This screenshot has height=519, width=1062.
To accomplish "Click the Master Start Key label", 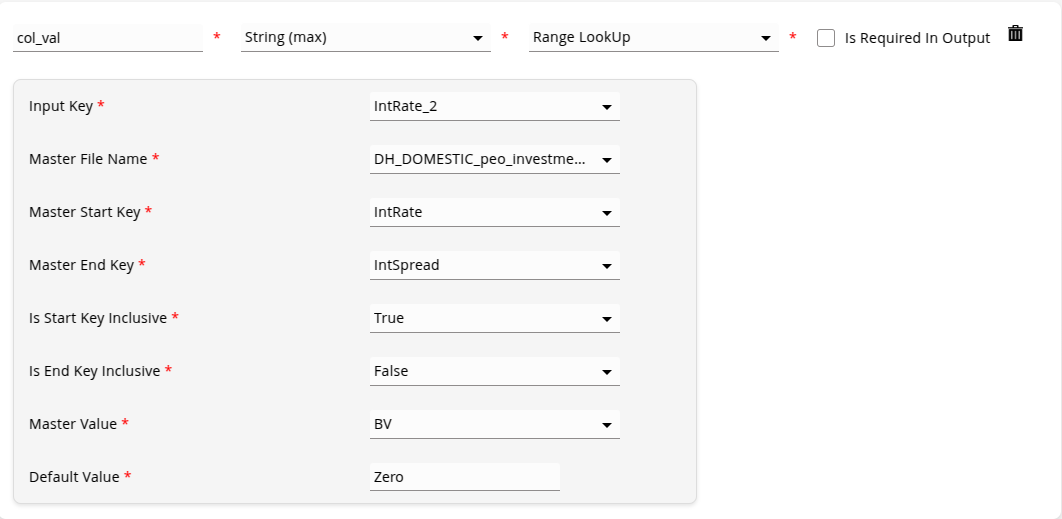I will [85, 212].
